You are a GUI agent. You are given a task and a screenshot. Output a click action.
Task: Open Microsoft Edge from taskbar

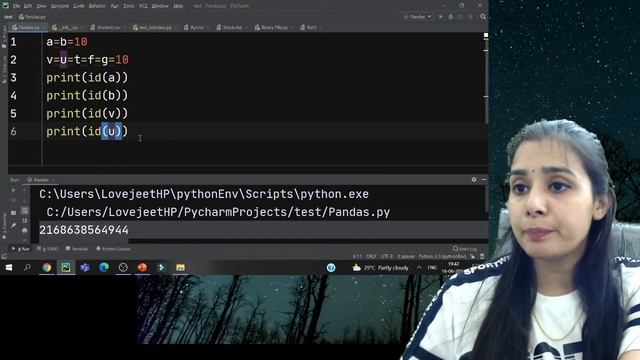[104, 267]
